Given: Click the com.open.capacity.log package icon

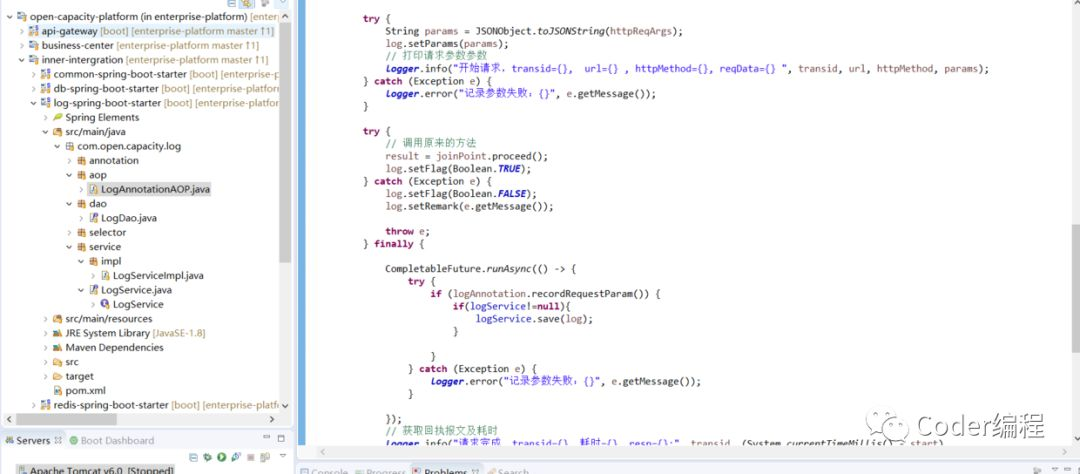Looking at the screenshot, I should (70, 147).
